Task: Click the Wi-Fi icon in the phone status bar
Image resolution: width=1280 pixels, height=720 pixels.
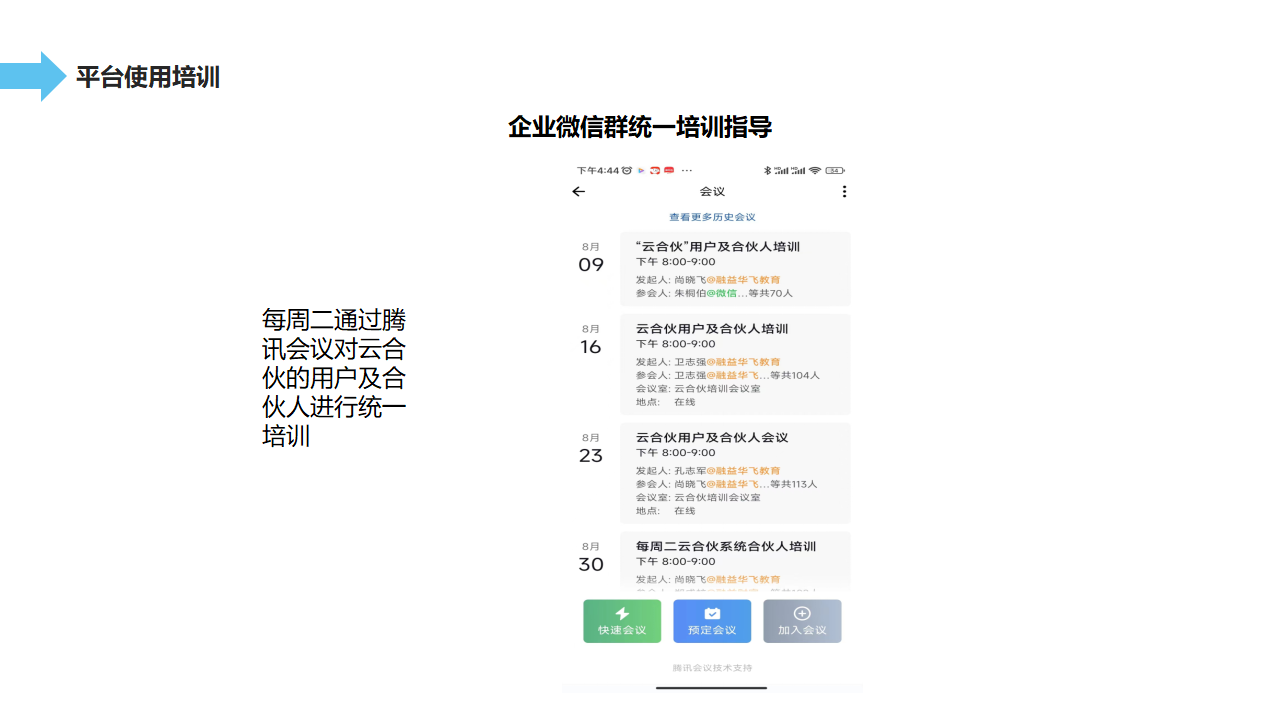Action: [815, 170]
